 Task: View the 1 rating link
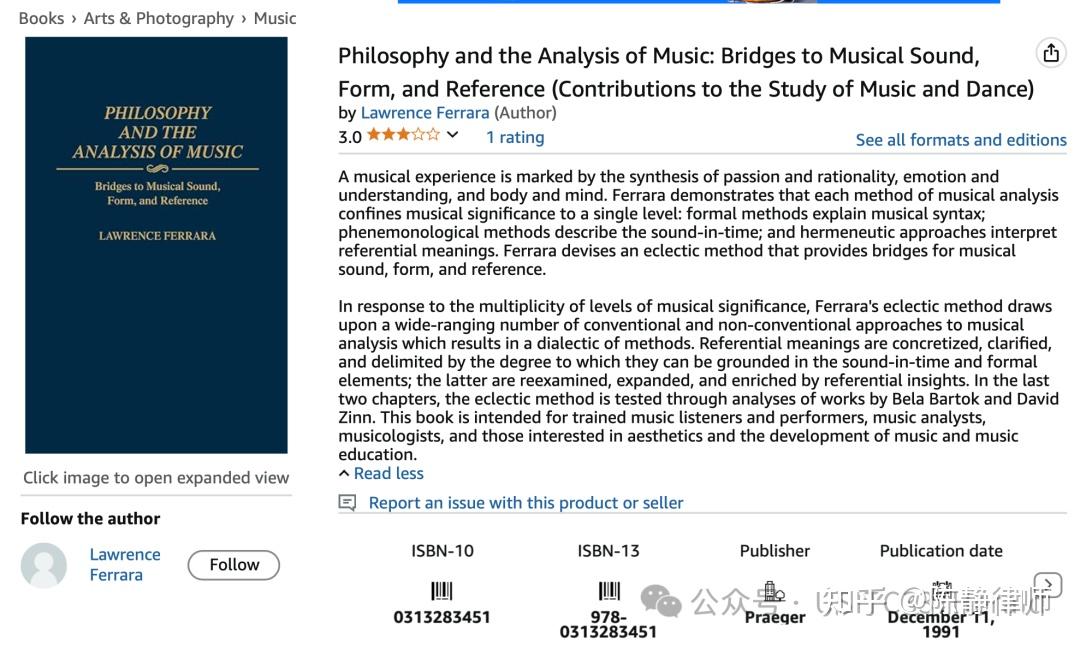pyautogui.click(x=515, y=137)
